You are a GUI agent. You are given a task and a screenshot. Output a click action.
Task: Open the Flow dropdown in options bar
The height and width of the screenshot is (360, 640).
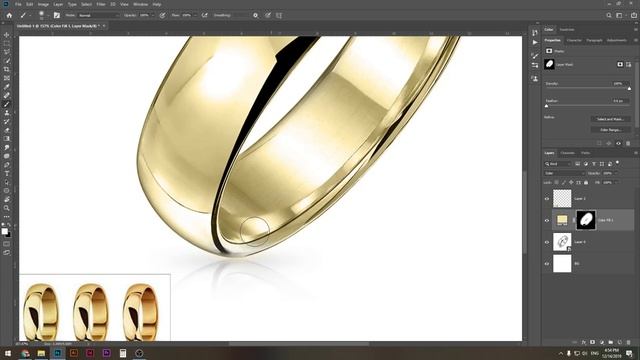coord(195,16)
